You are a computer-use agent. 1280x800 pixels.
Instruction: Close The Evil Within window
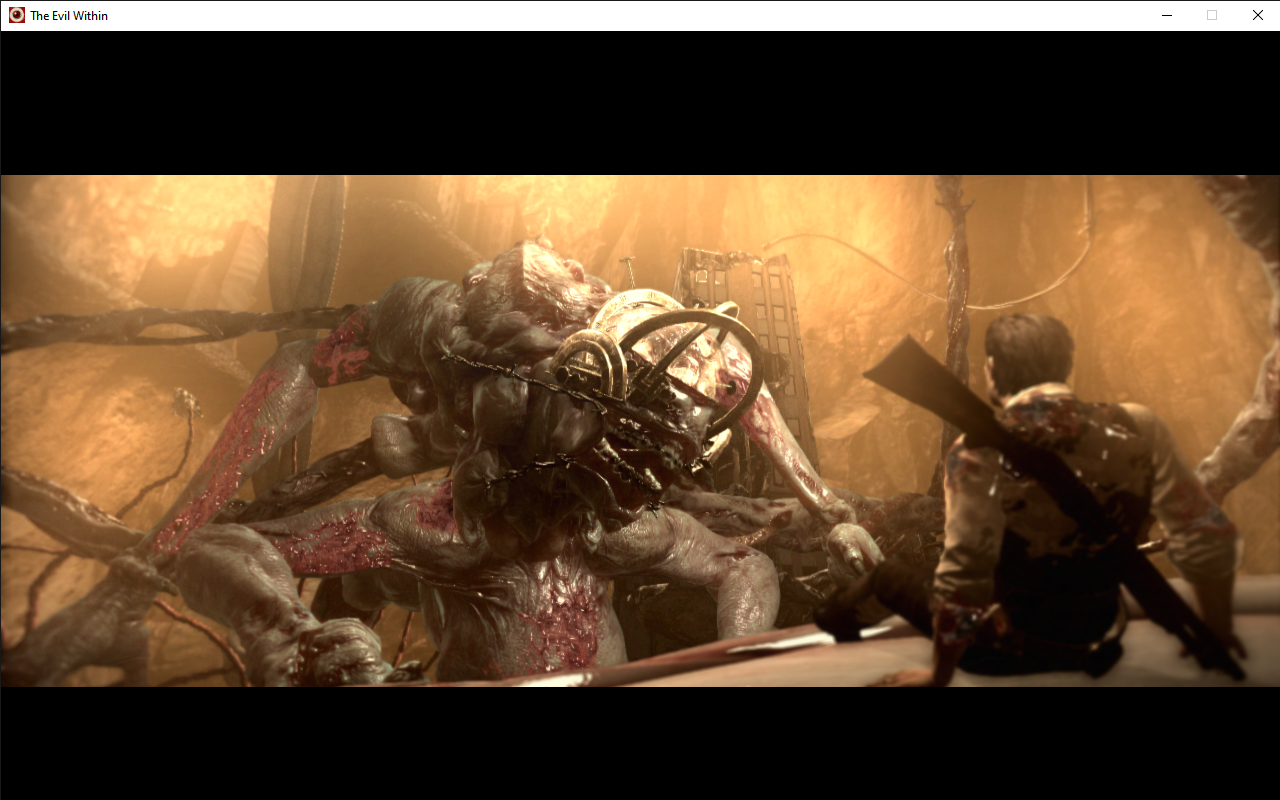pos(1257,15)
